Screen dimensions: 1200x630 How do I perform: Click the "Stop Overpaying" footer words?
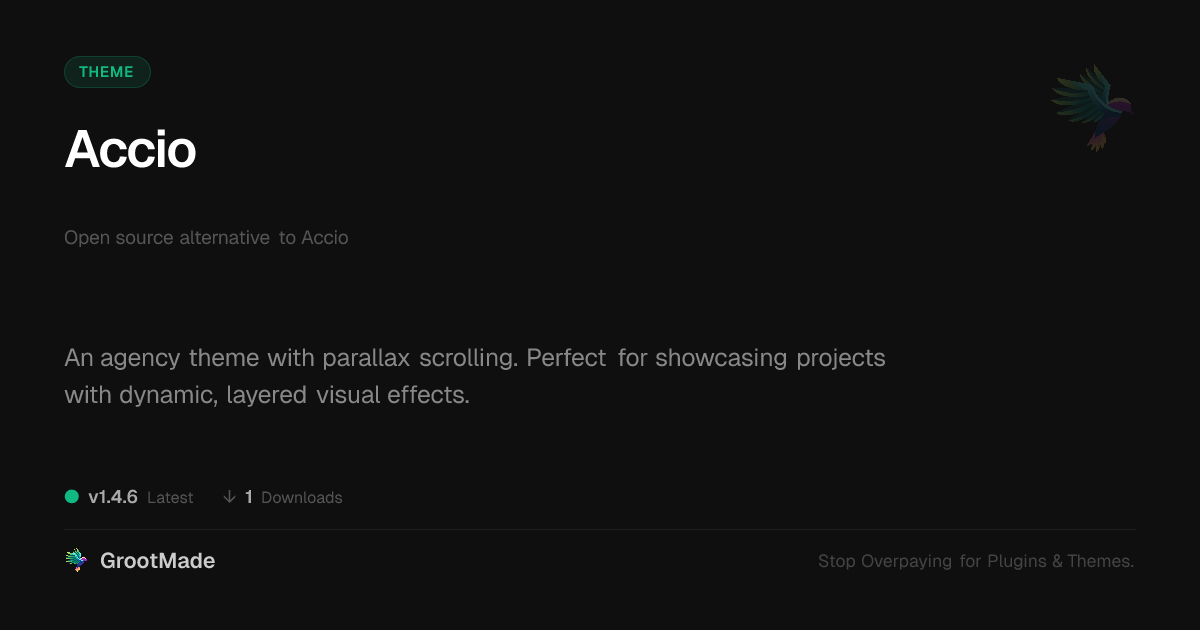(x=885, y=562)
